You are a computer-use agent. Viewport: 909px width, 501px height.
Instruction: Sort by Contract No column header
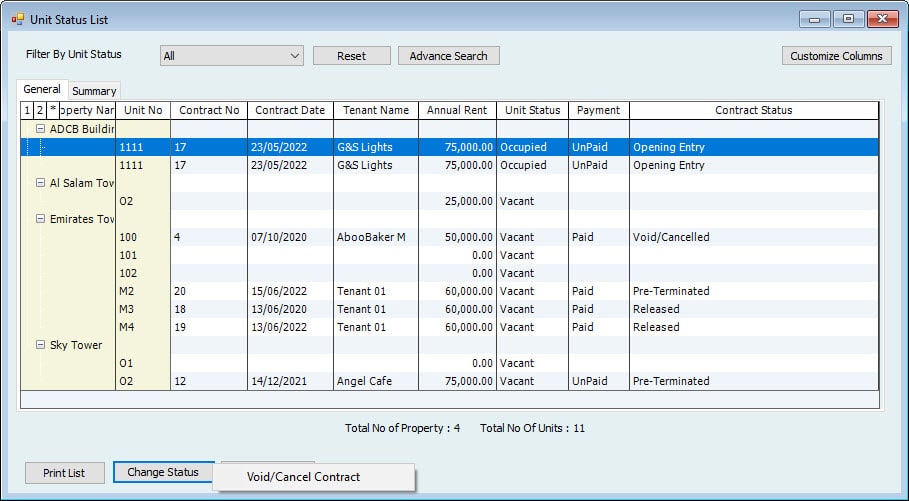click(209, 110)
